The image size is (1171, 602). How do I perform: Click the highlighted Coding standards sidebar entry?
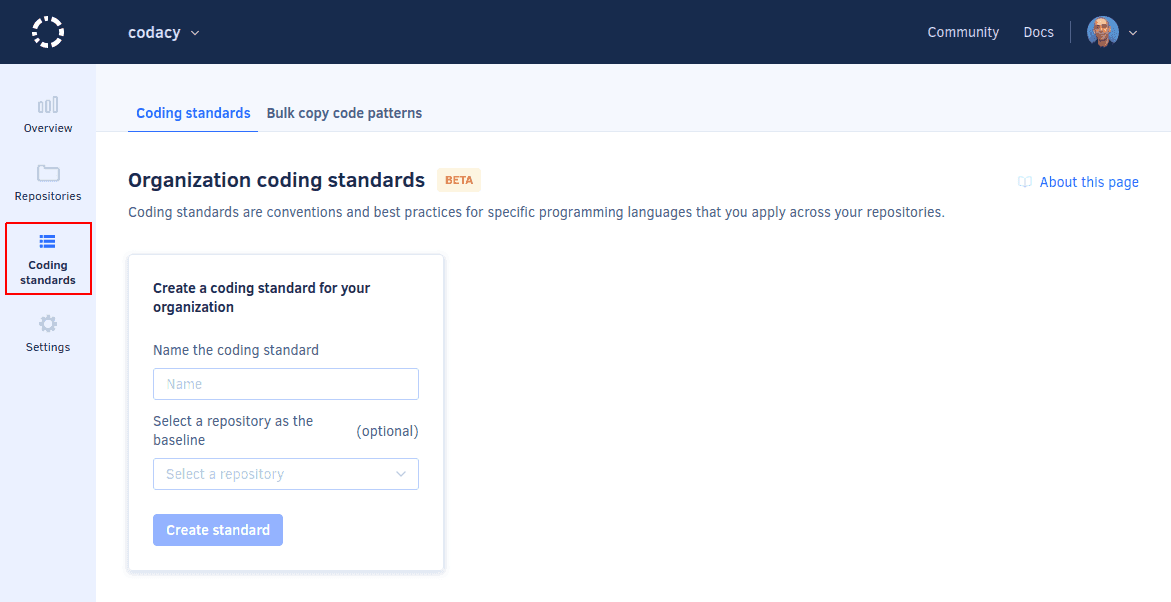47,259
